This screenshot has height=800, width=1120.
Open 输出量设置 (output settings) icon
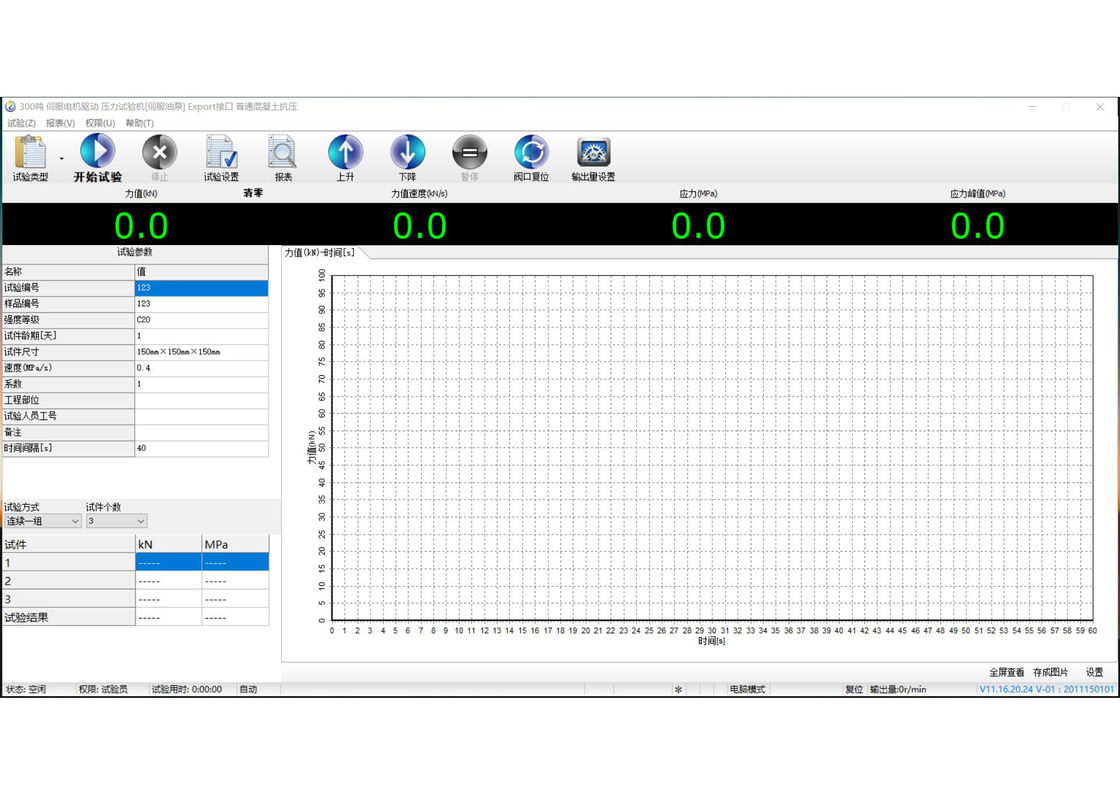point(593,153)
